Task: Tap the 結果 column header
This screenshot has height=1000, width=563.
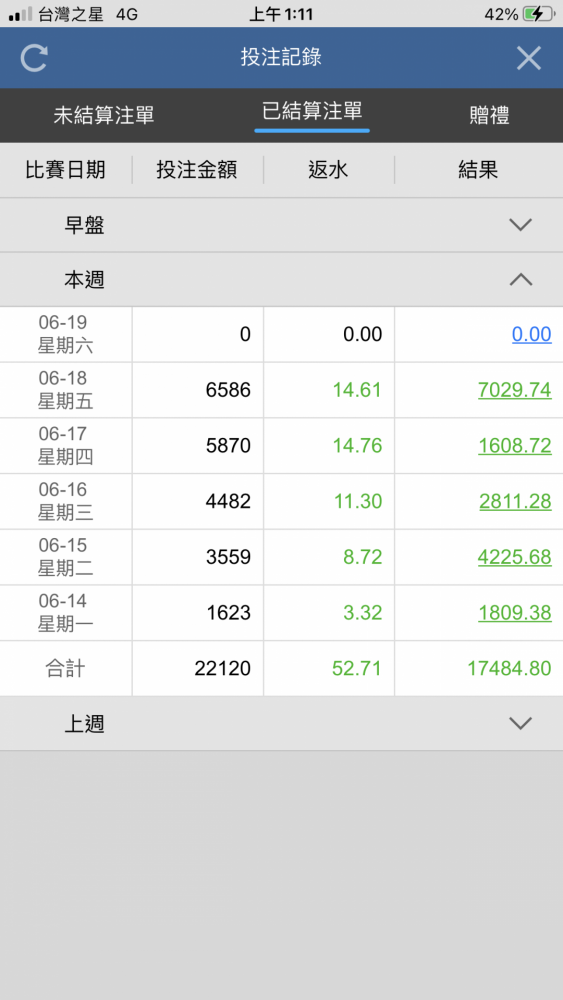Action: coord(478,170)
